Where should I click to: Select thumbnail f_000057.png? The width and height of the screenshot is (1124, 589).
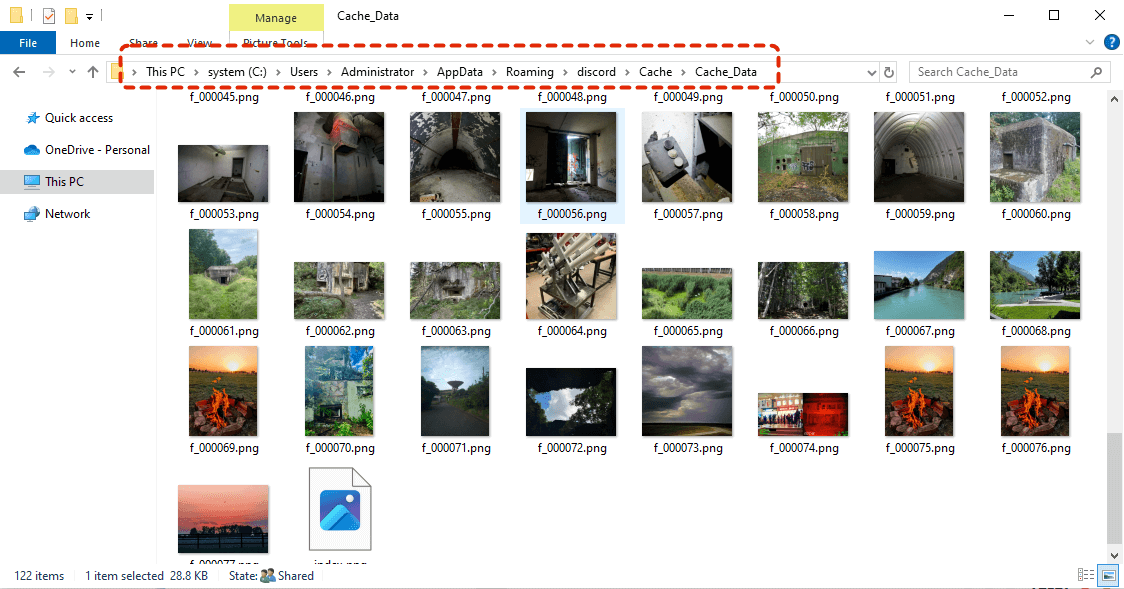point(687,157)
